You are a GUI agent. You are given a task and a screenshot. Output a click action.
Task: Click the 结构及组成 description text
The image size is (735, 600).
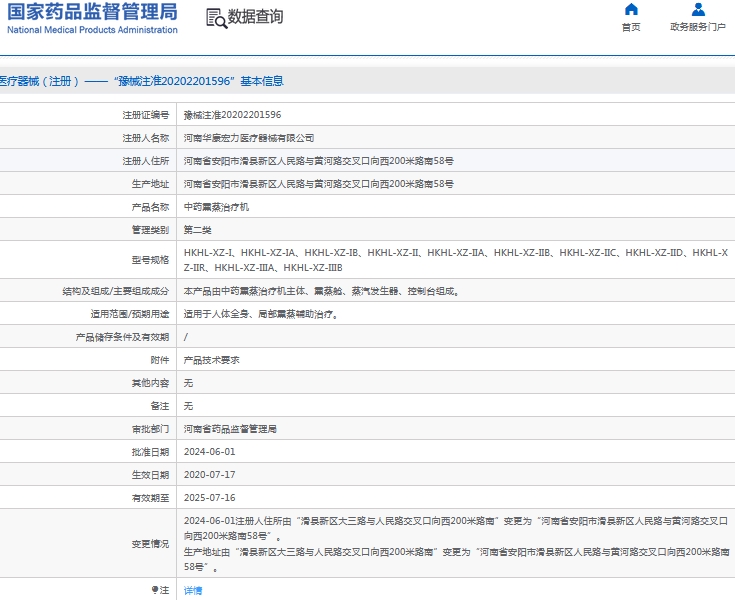pyautogui.click(x=322, y=291)
